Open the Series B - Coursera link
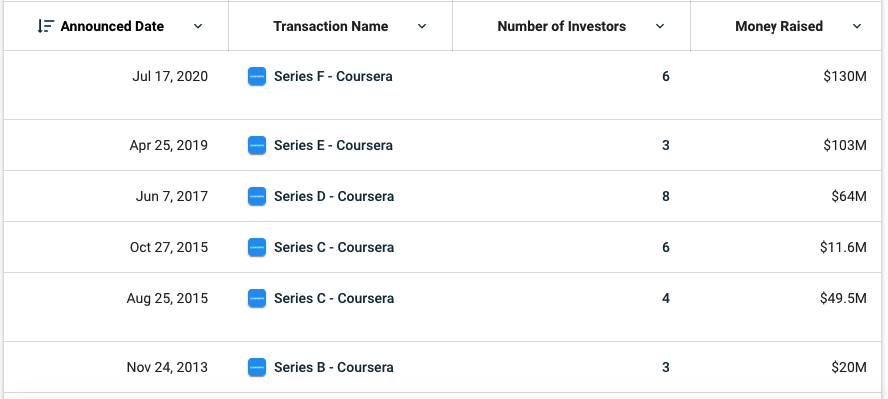Screen dimensions: 888x399 [334, 367]
